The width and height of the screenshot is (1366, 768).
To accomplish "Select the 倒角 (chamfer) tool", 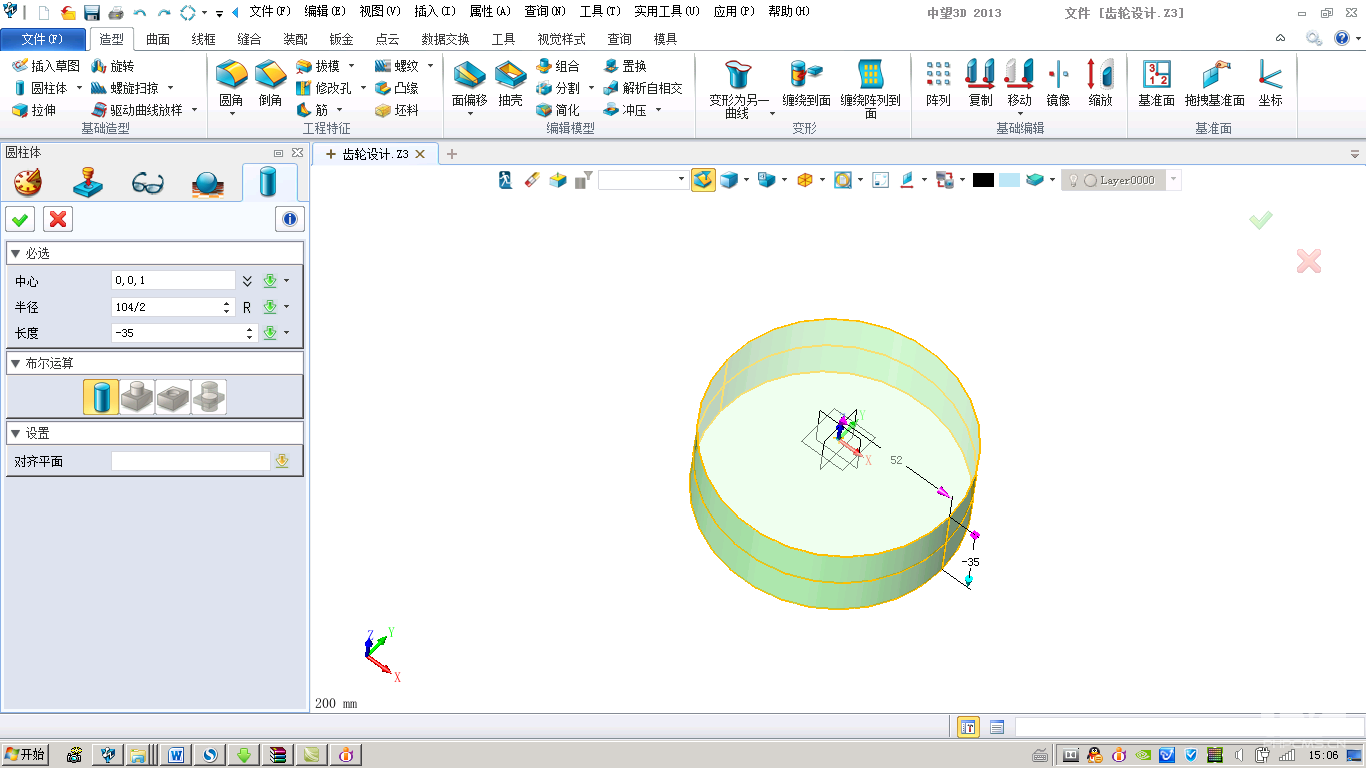I will [270, 76].
